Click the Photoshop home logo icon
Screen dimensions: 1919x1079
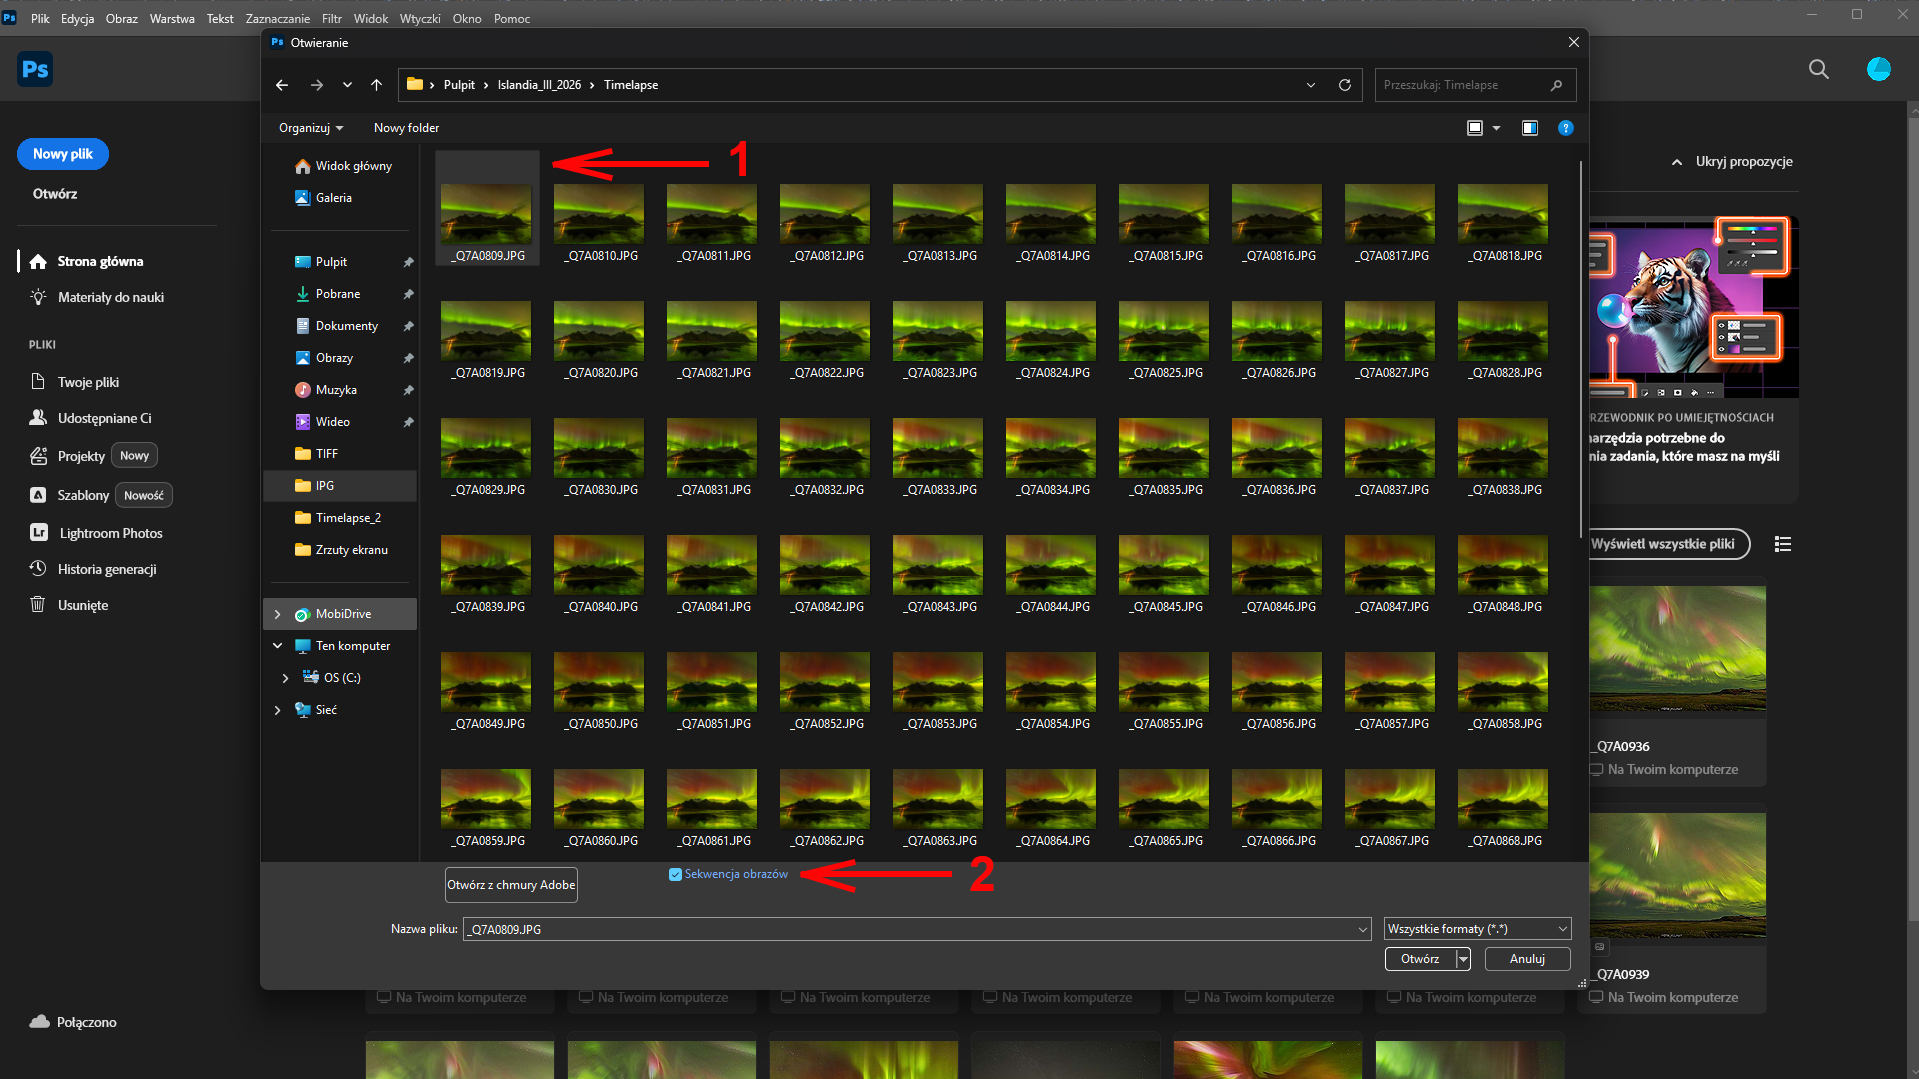pyautogui.click(x=35, y=69)
